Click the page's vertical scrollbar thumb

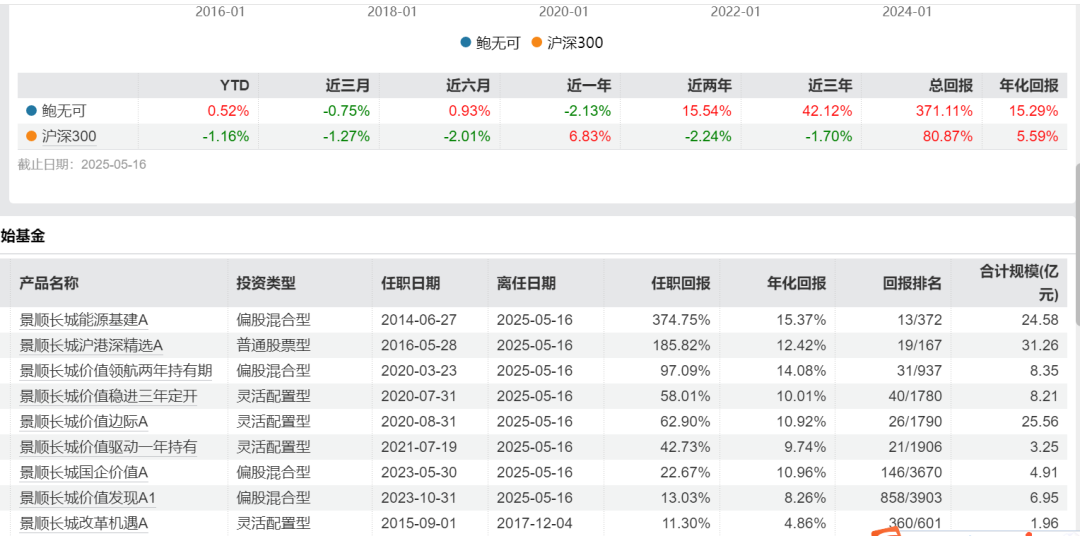coord(1077,244)
